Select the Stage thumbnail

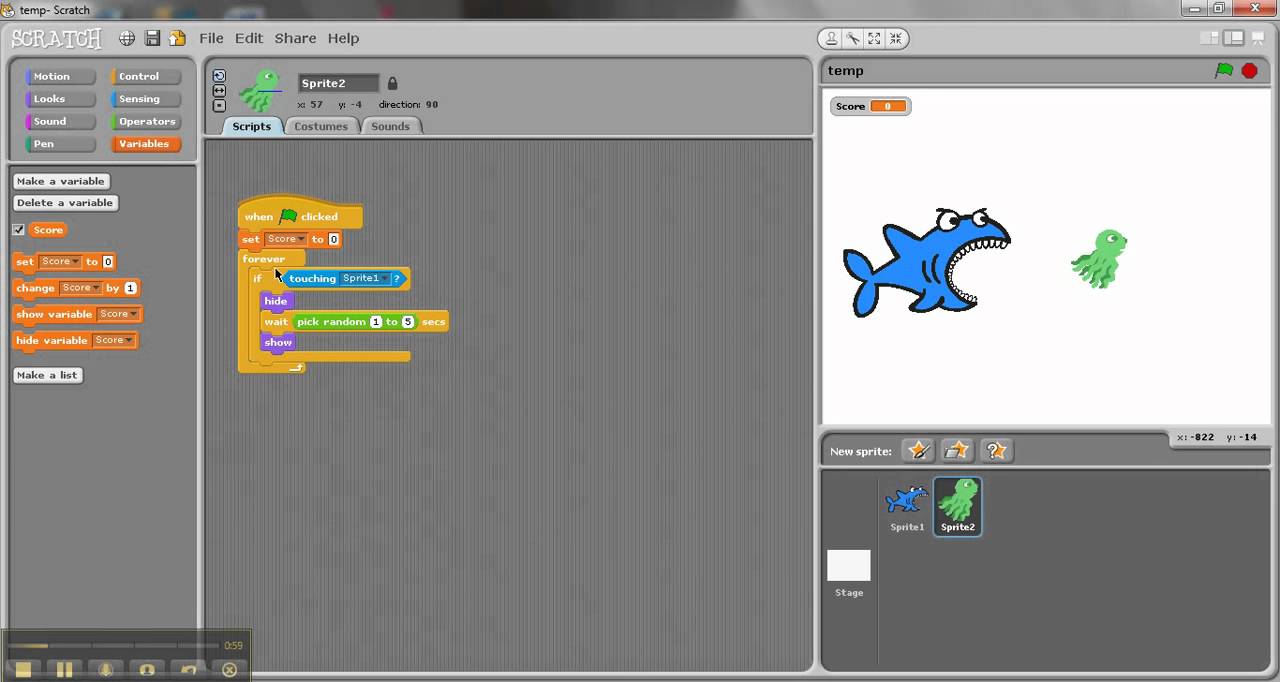tap(848, 573)
